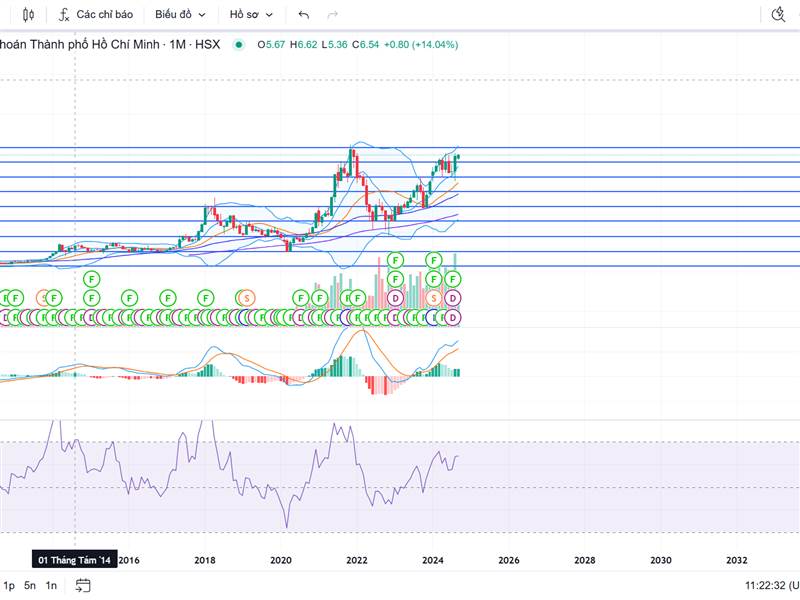Click the clock time 11:22:32
The height and width of the screenshot is (600, 800).
tap(764, 585)
